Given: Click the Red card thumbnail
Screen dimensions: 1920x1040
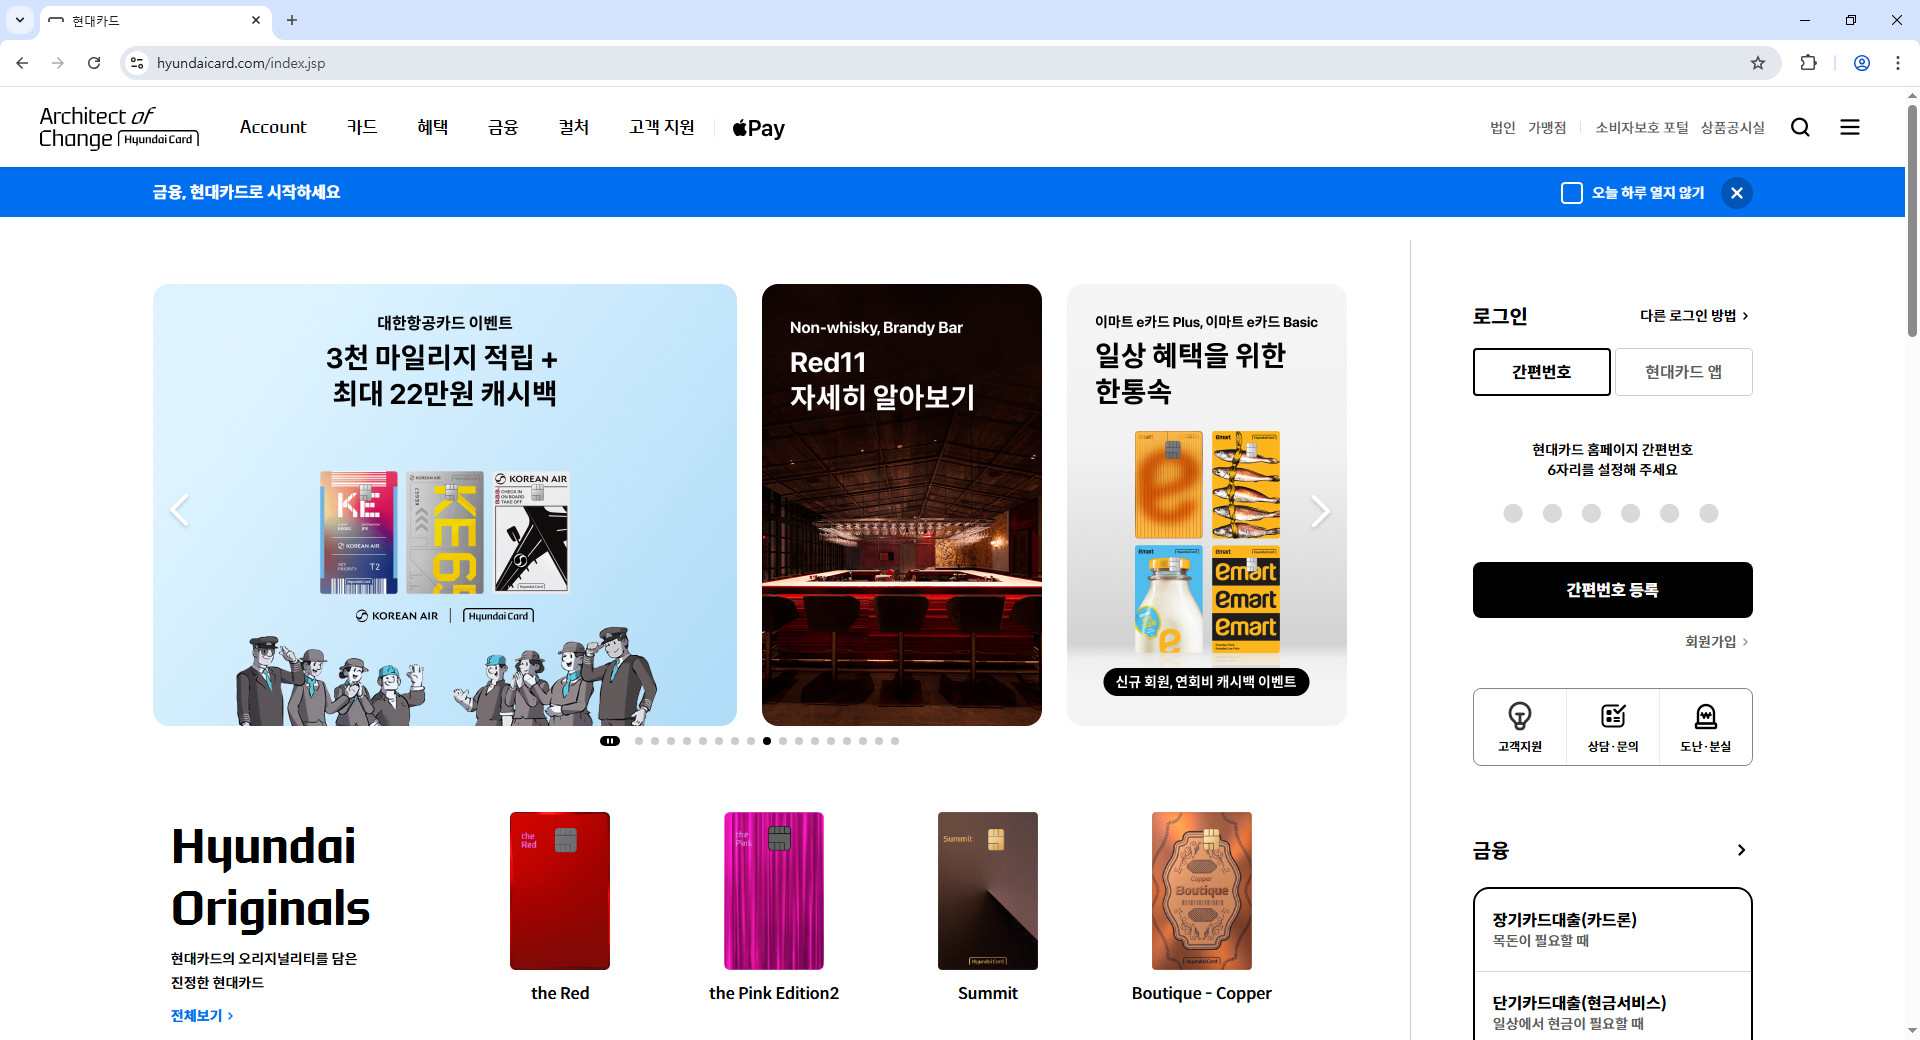Looking at the screenshot, I should click(x=559, y=890).
